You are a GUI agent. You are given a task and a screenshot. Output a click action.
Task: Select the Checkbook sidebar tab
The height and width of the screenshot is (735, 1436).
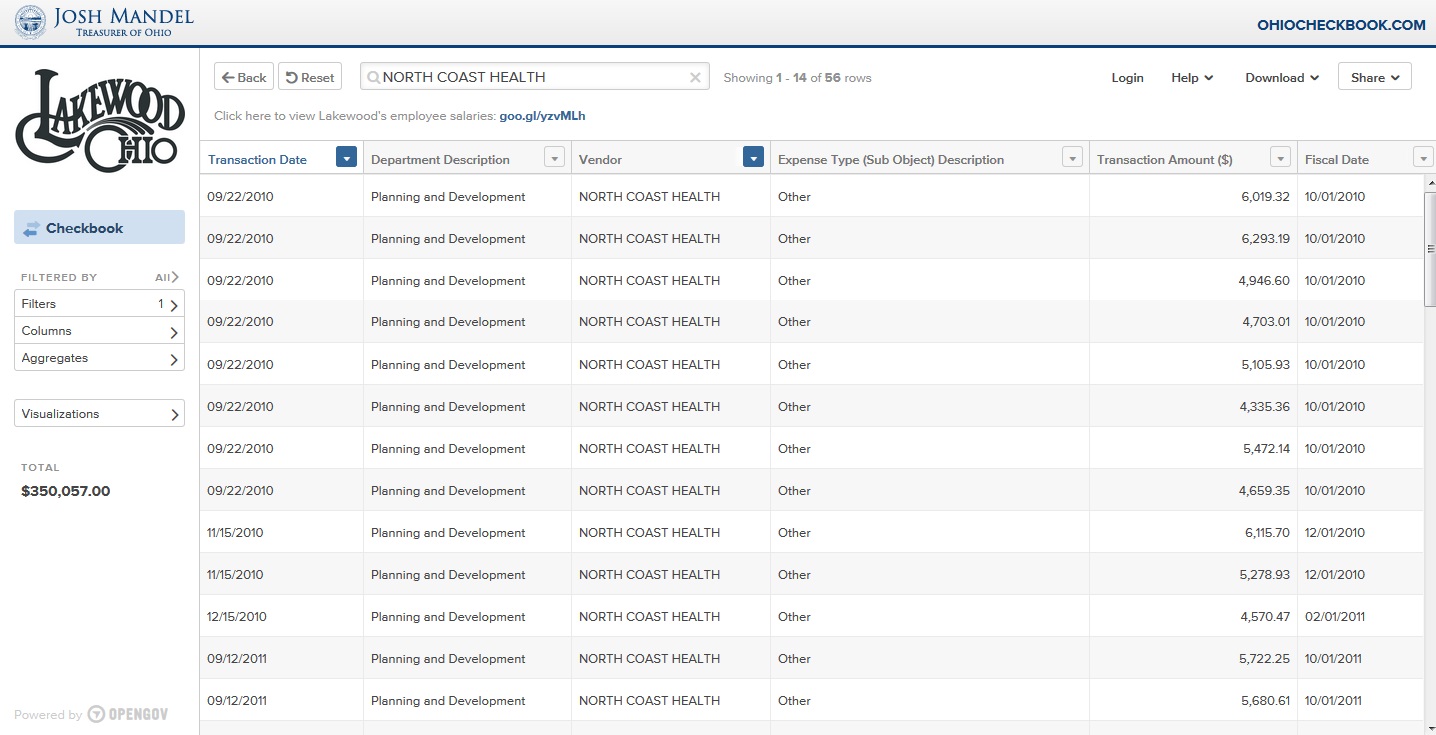pos(99,228)
